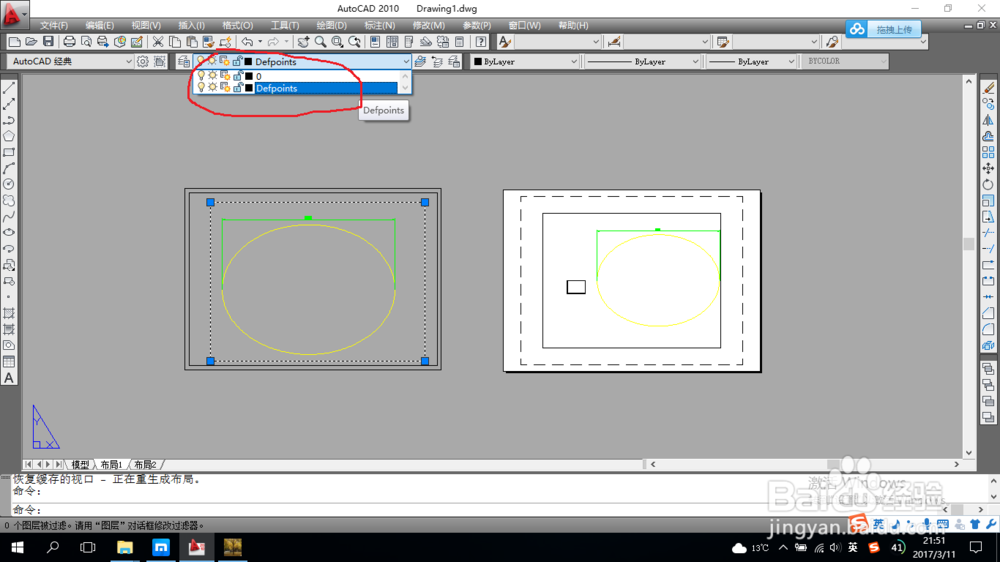Plot the drawing with printer icon
Viewport: 1000px width, 562px height.
pyautogui.click(x=69, y=42)
